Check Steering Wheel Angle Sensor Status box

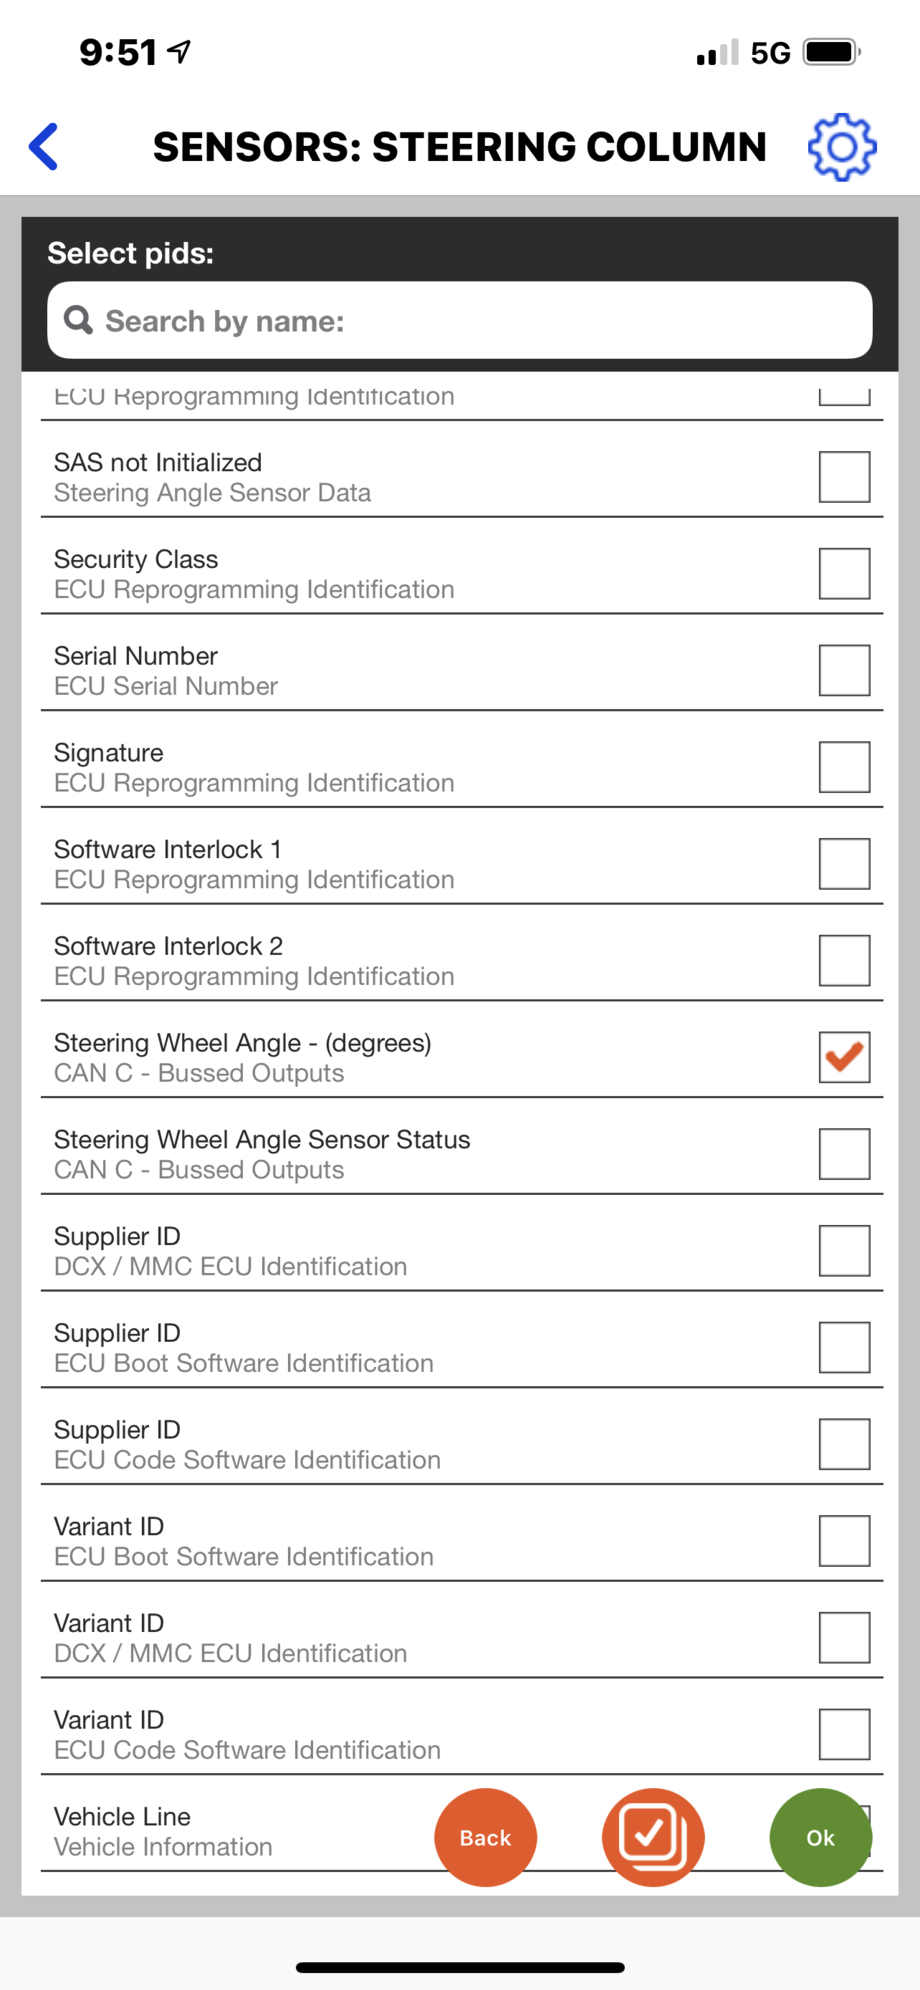tap(844, 1154)
